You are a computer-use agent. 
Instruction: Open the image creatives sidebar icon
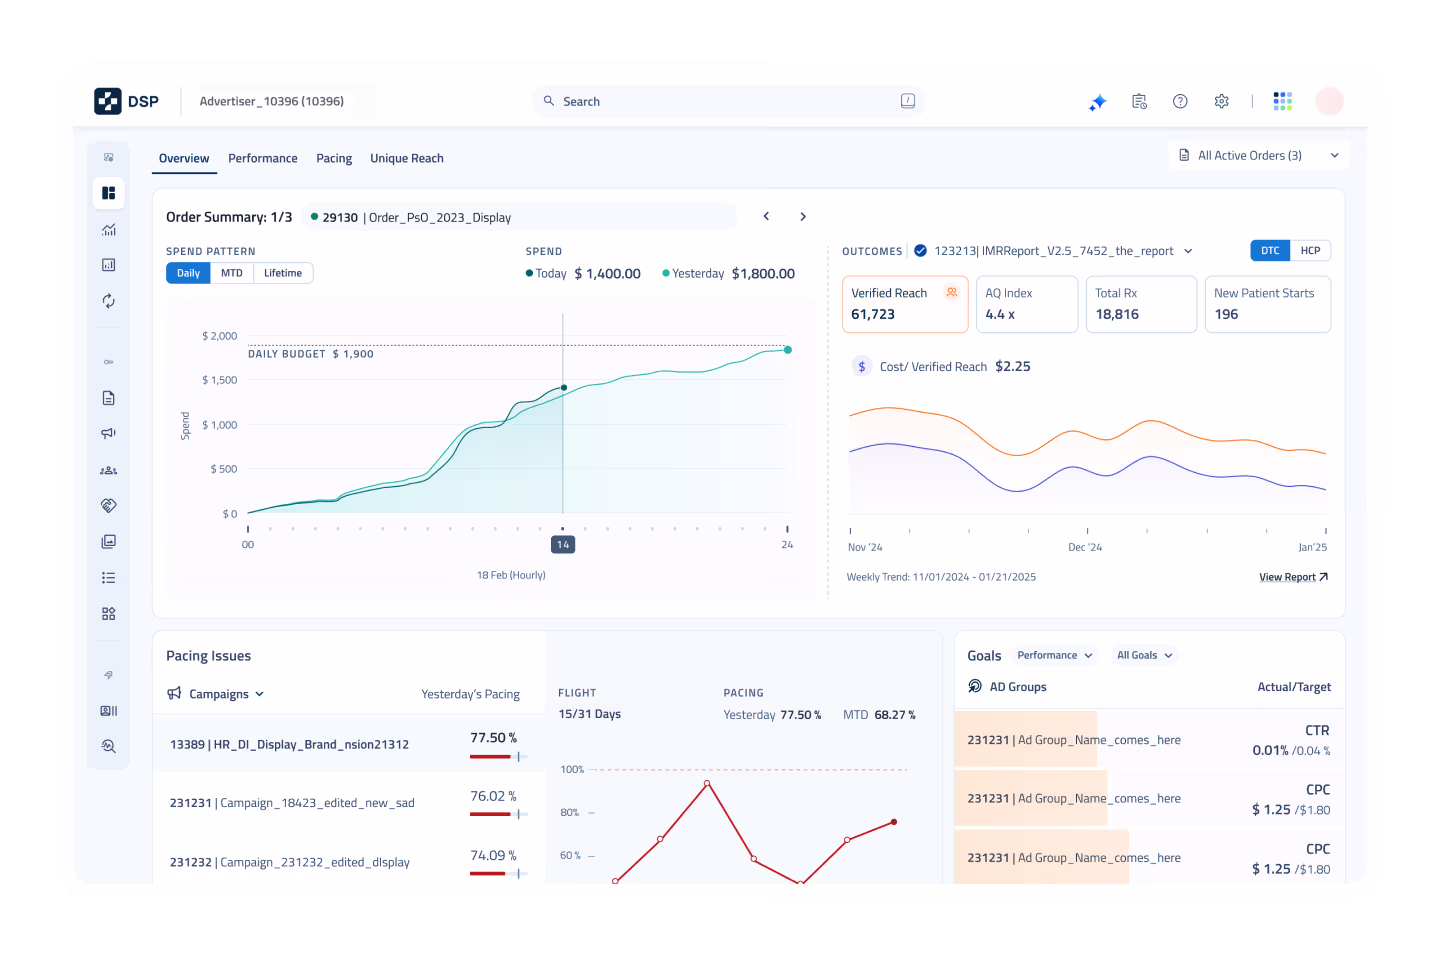[x=108, y=541]
